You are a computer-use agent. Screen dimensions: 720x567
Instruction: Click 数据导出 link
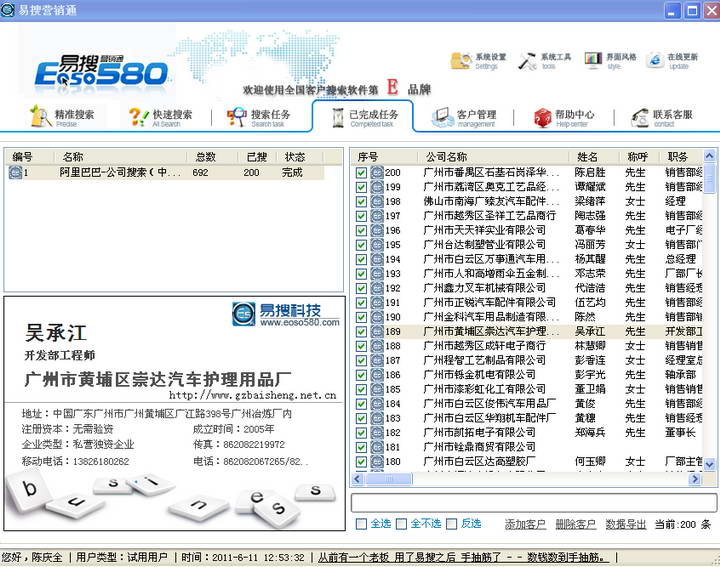625,524
